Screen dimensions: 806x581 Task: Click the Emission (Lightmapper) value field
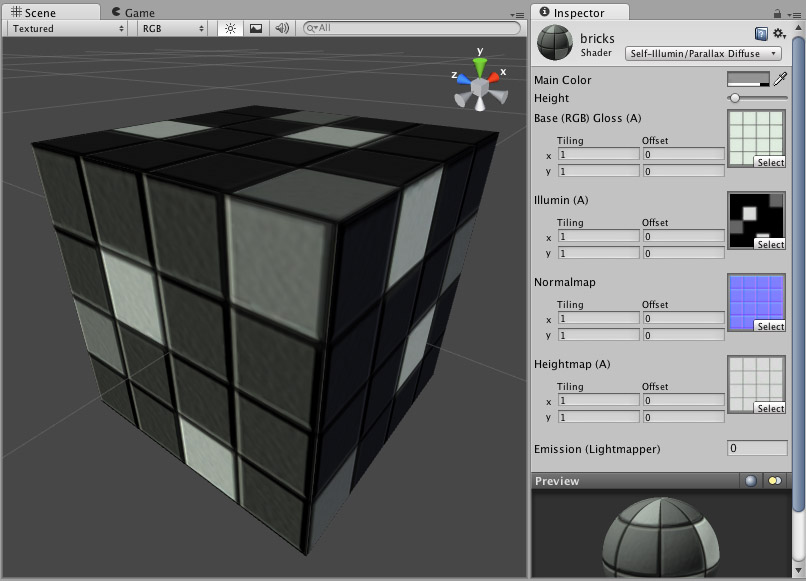pyautogui.click(x=757, y=450)
